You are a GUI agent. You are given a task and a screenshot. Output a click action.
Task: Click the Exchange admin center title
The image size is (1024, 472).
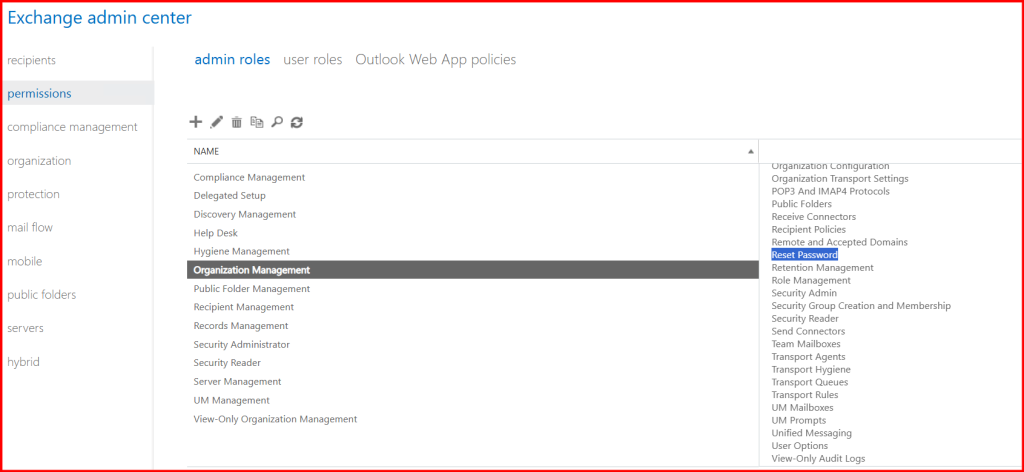point(100,17)
